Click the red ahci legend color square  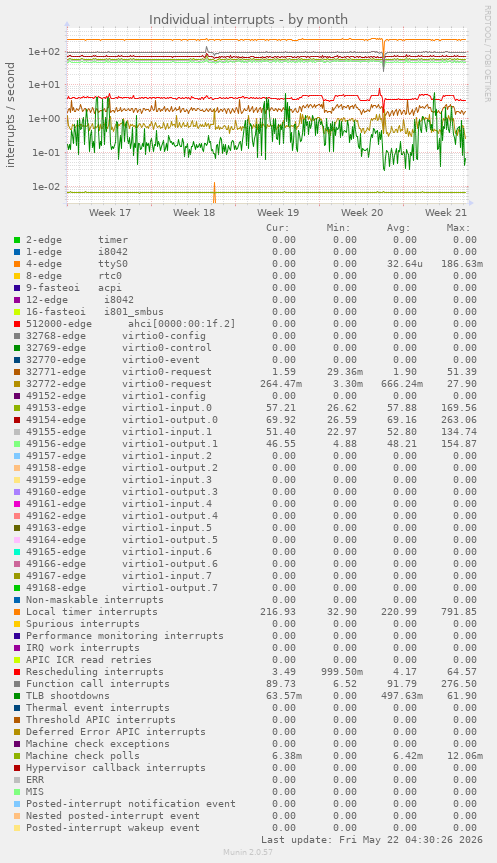(x=17, y=324)
